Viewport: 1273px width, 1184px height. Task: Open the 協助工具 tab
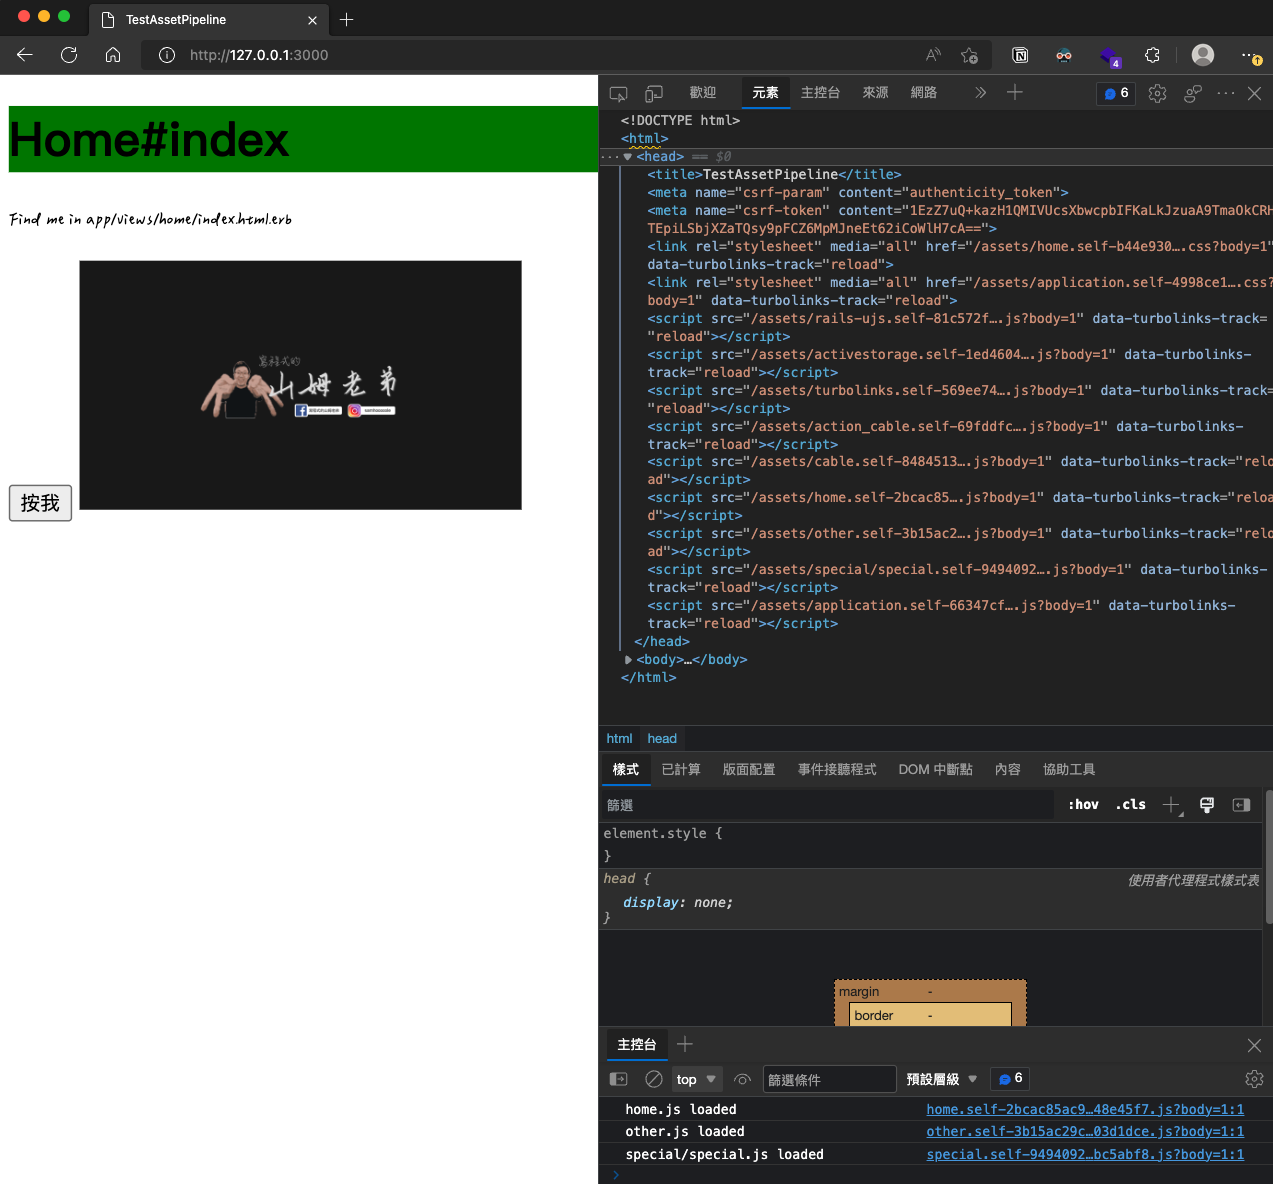(1069, 769)
